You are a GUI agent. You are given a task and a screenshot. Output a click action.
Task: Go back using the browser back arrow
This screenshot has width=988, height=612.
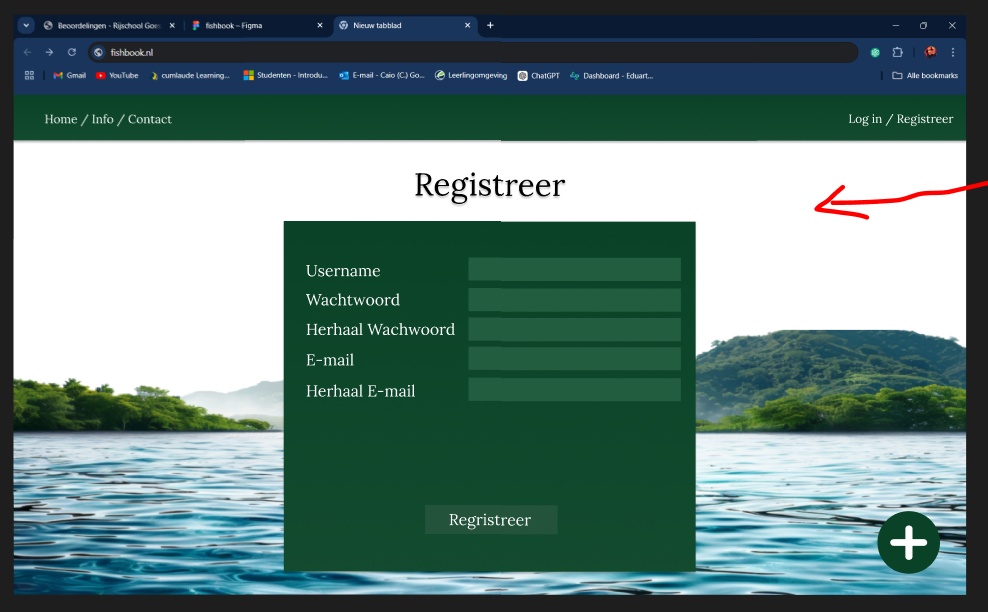27,52
